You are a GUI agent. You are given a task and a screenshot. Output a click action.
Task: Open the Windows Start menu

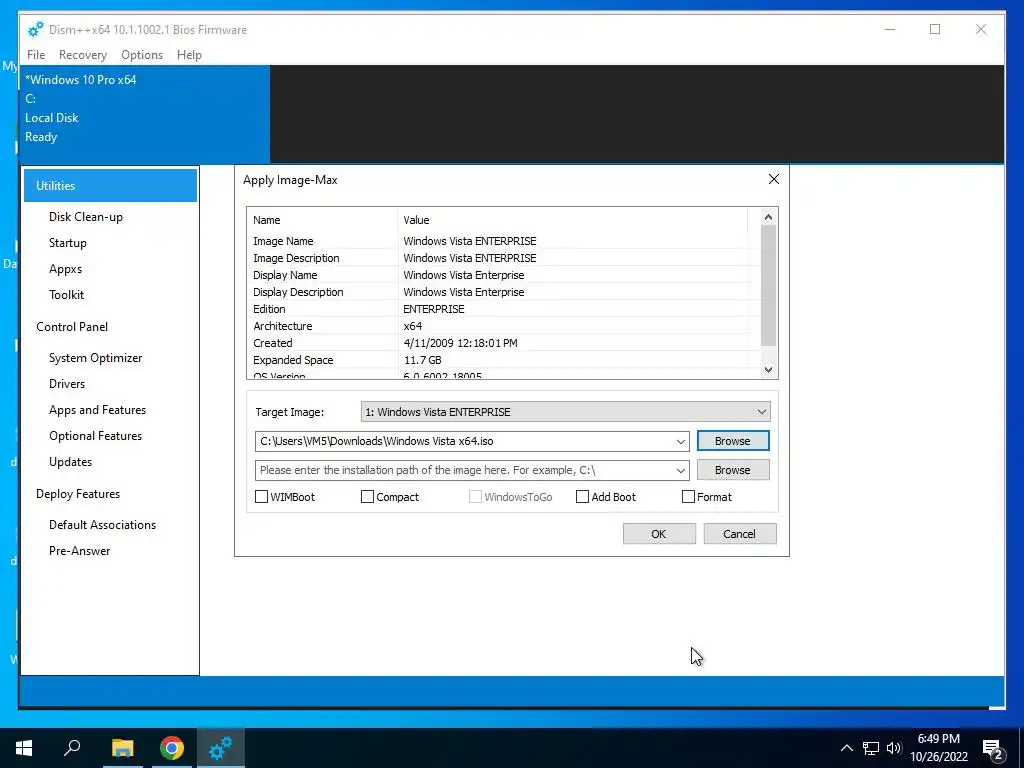tap(24, 748)
